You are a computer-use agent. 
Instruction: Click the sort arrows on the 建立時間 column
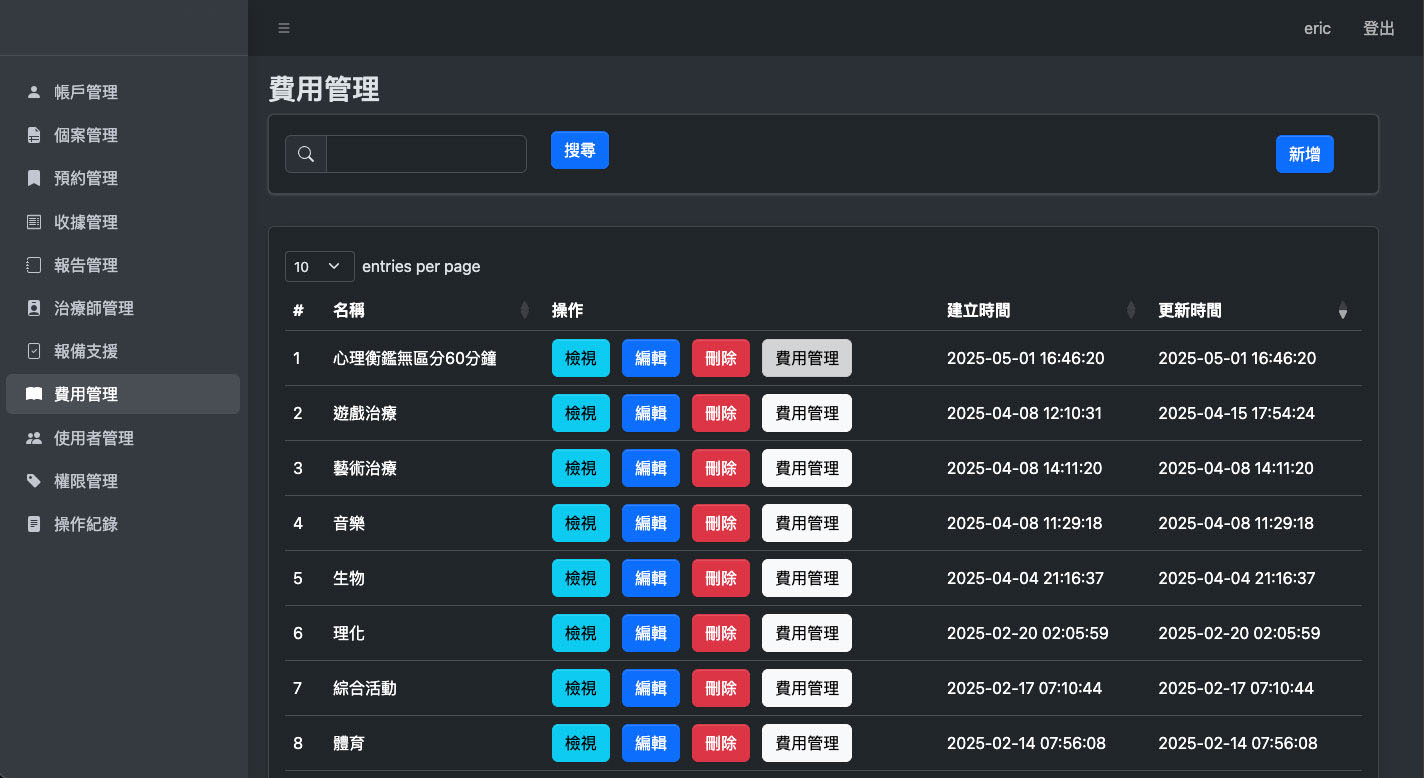(1131, 310)
